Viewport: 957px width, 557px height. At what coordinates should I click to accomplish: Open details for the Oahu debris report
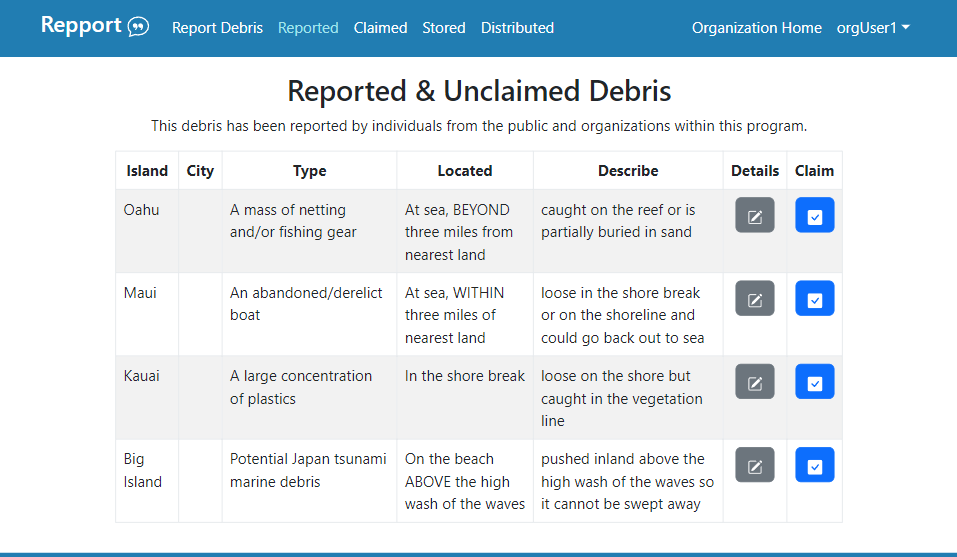point(754,216)
